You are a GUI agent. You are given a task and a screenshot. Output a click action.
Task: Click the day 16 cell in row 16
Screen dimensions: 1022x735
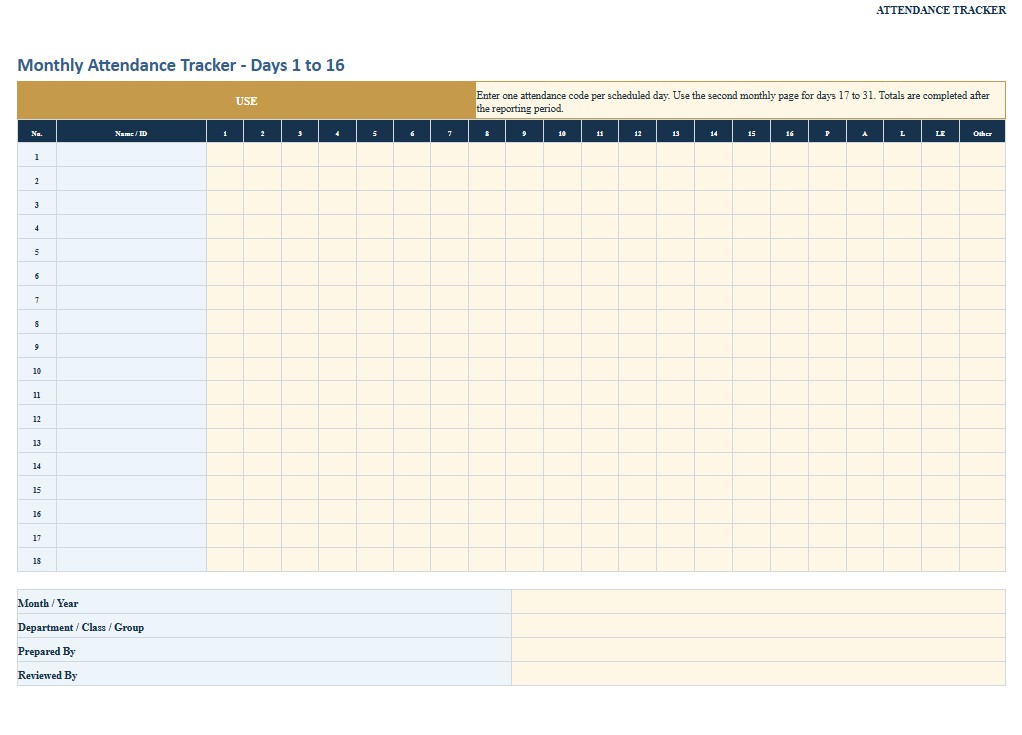pos(789,512)
